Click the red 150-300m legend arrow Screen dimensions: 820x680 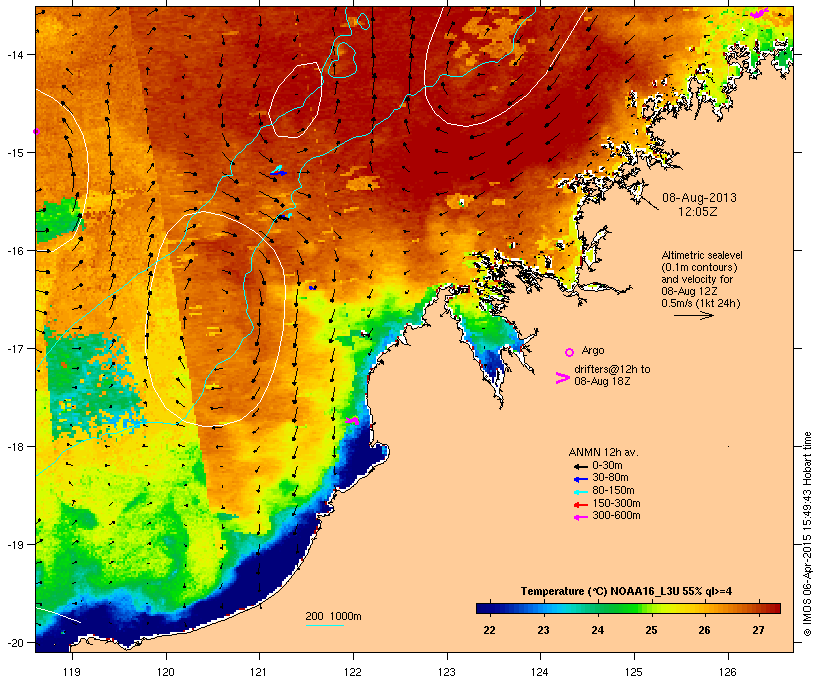tap(580, 504)
